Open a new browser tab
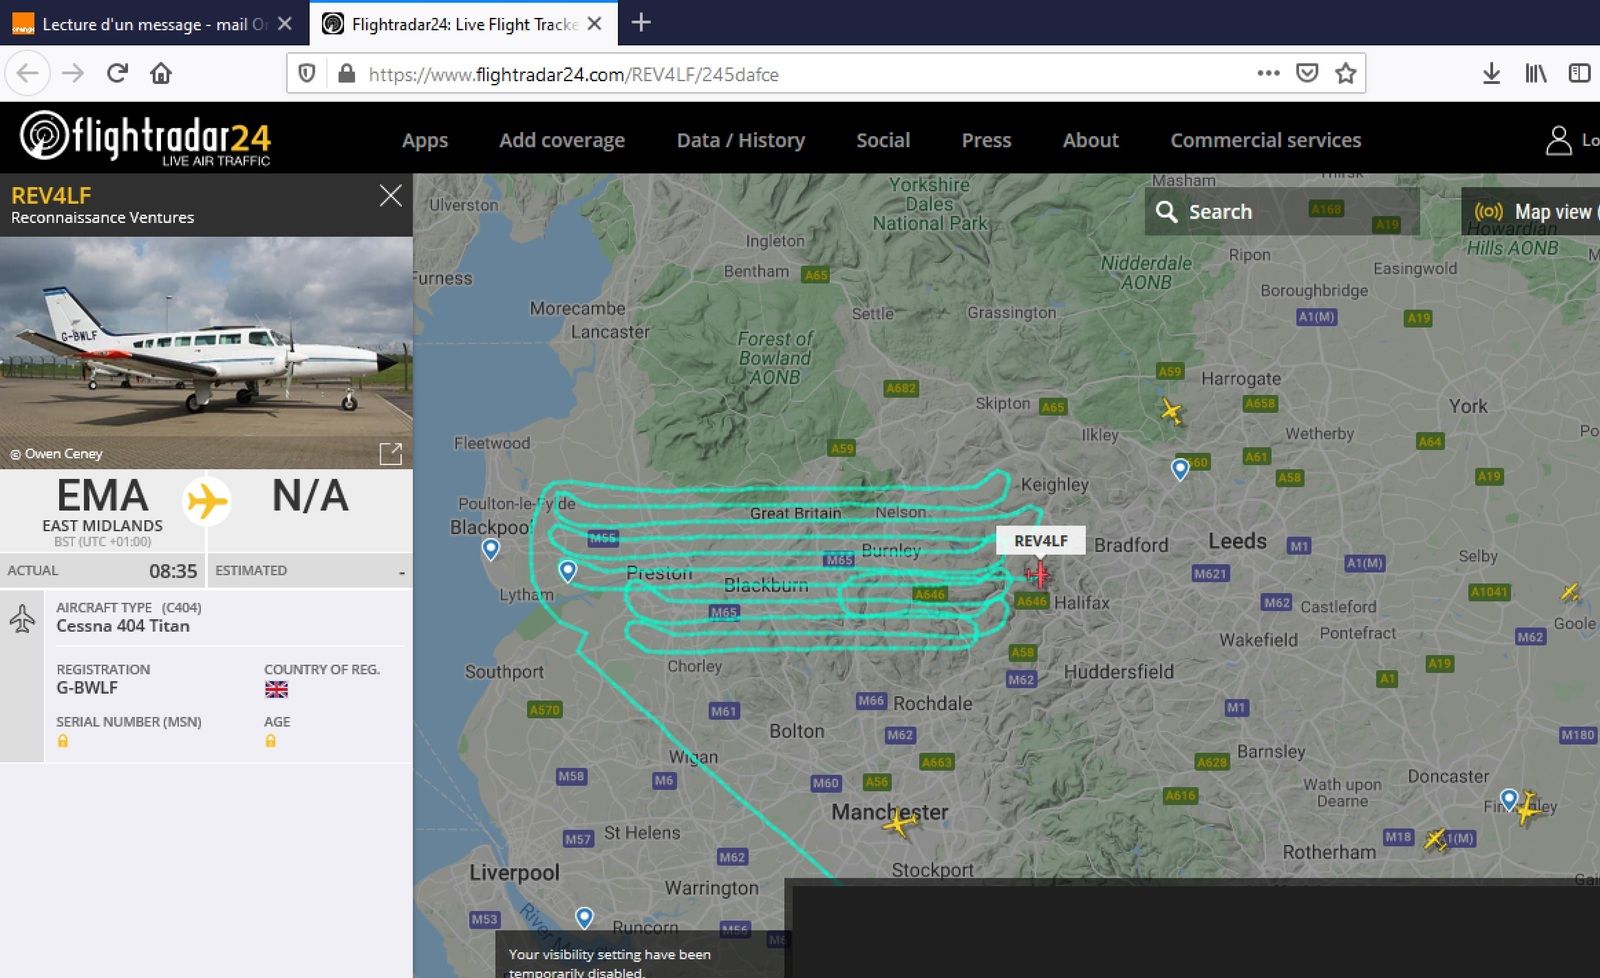 (x=642, y=22)
